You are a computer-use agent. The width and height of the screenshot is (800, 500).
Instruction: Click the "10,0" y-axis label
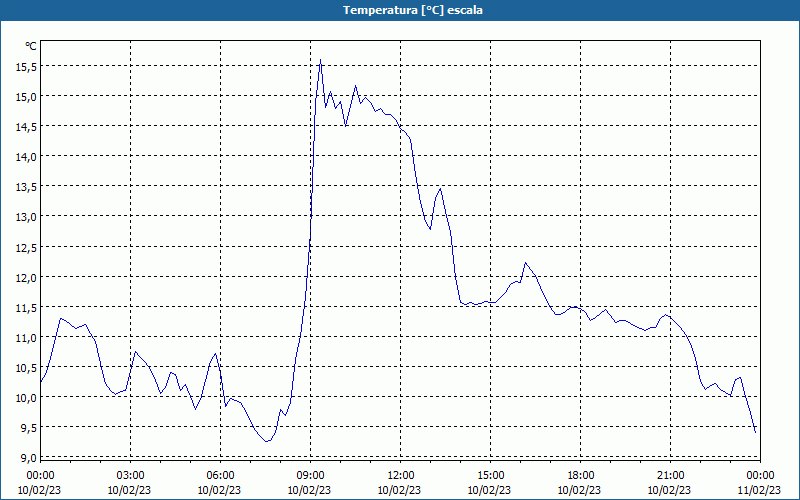[27, 397]
